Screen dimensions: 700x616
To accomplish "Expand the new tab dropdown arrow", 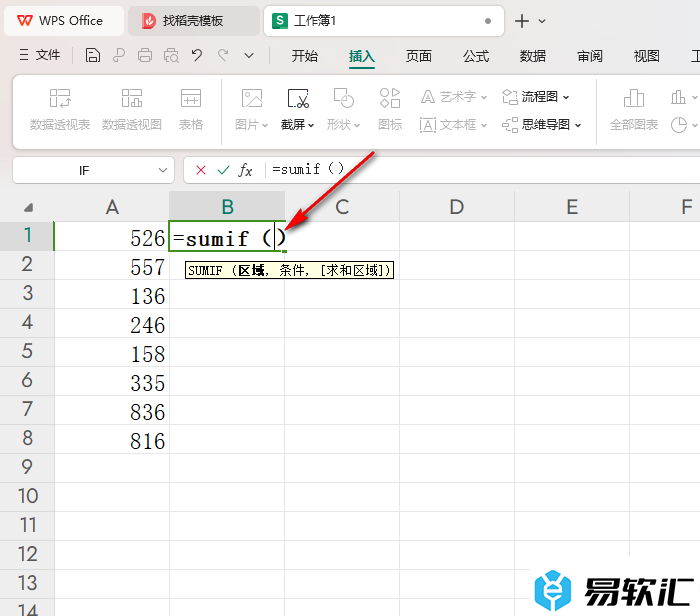I will [x=542, y=21].
